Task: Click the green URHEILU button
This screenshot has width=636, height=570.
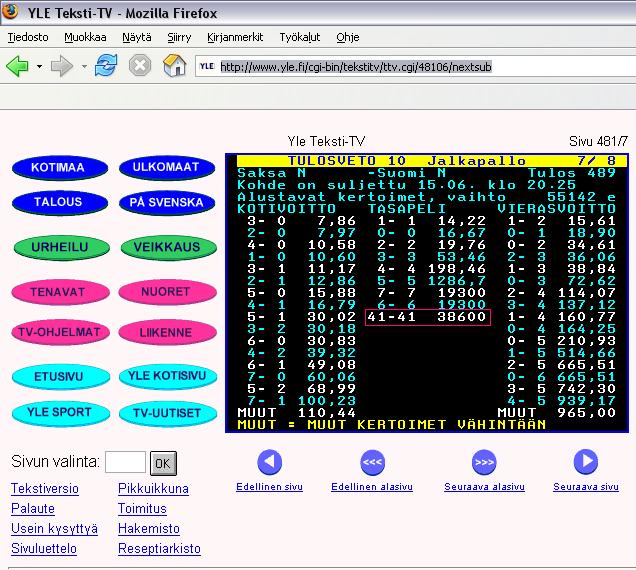Action: 61,247
